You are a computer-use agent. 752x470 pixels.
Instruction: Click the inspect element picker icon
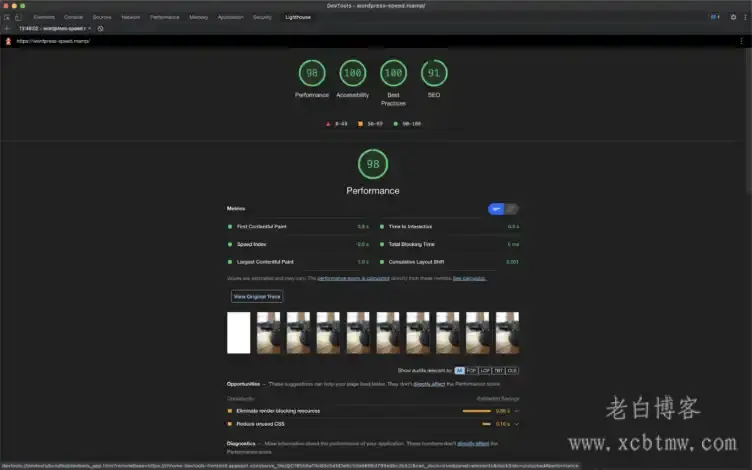click(x=7, y=17)
